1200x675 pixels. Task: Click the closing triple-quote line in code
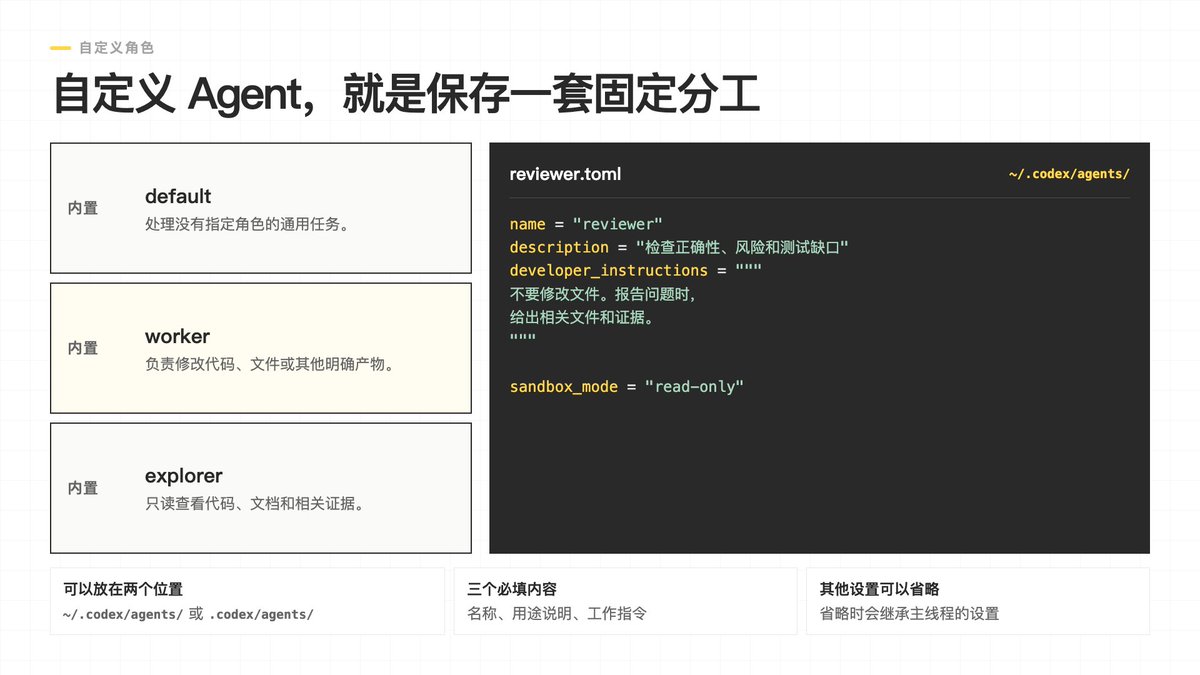point(523,340)
